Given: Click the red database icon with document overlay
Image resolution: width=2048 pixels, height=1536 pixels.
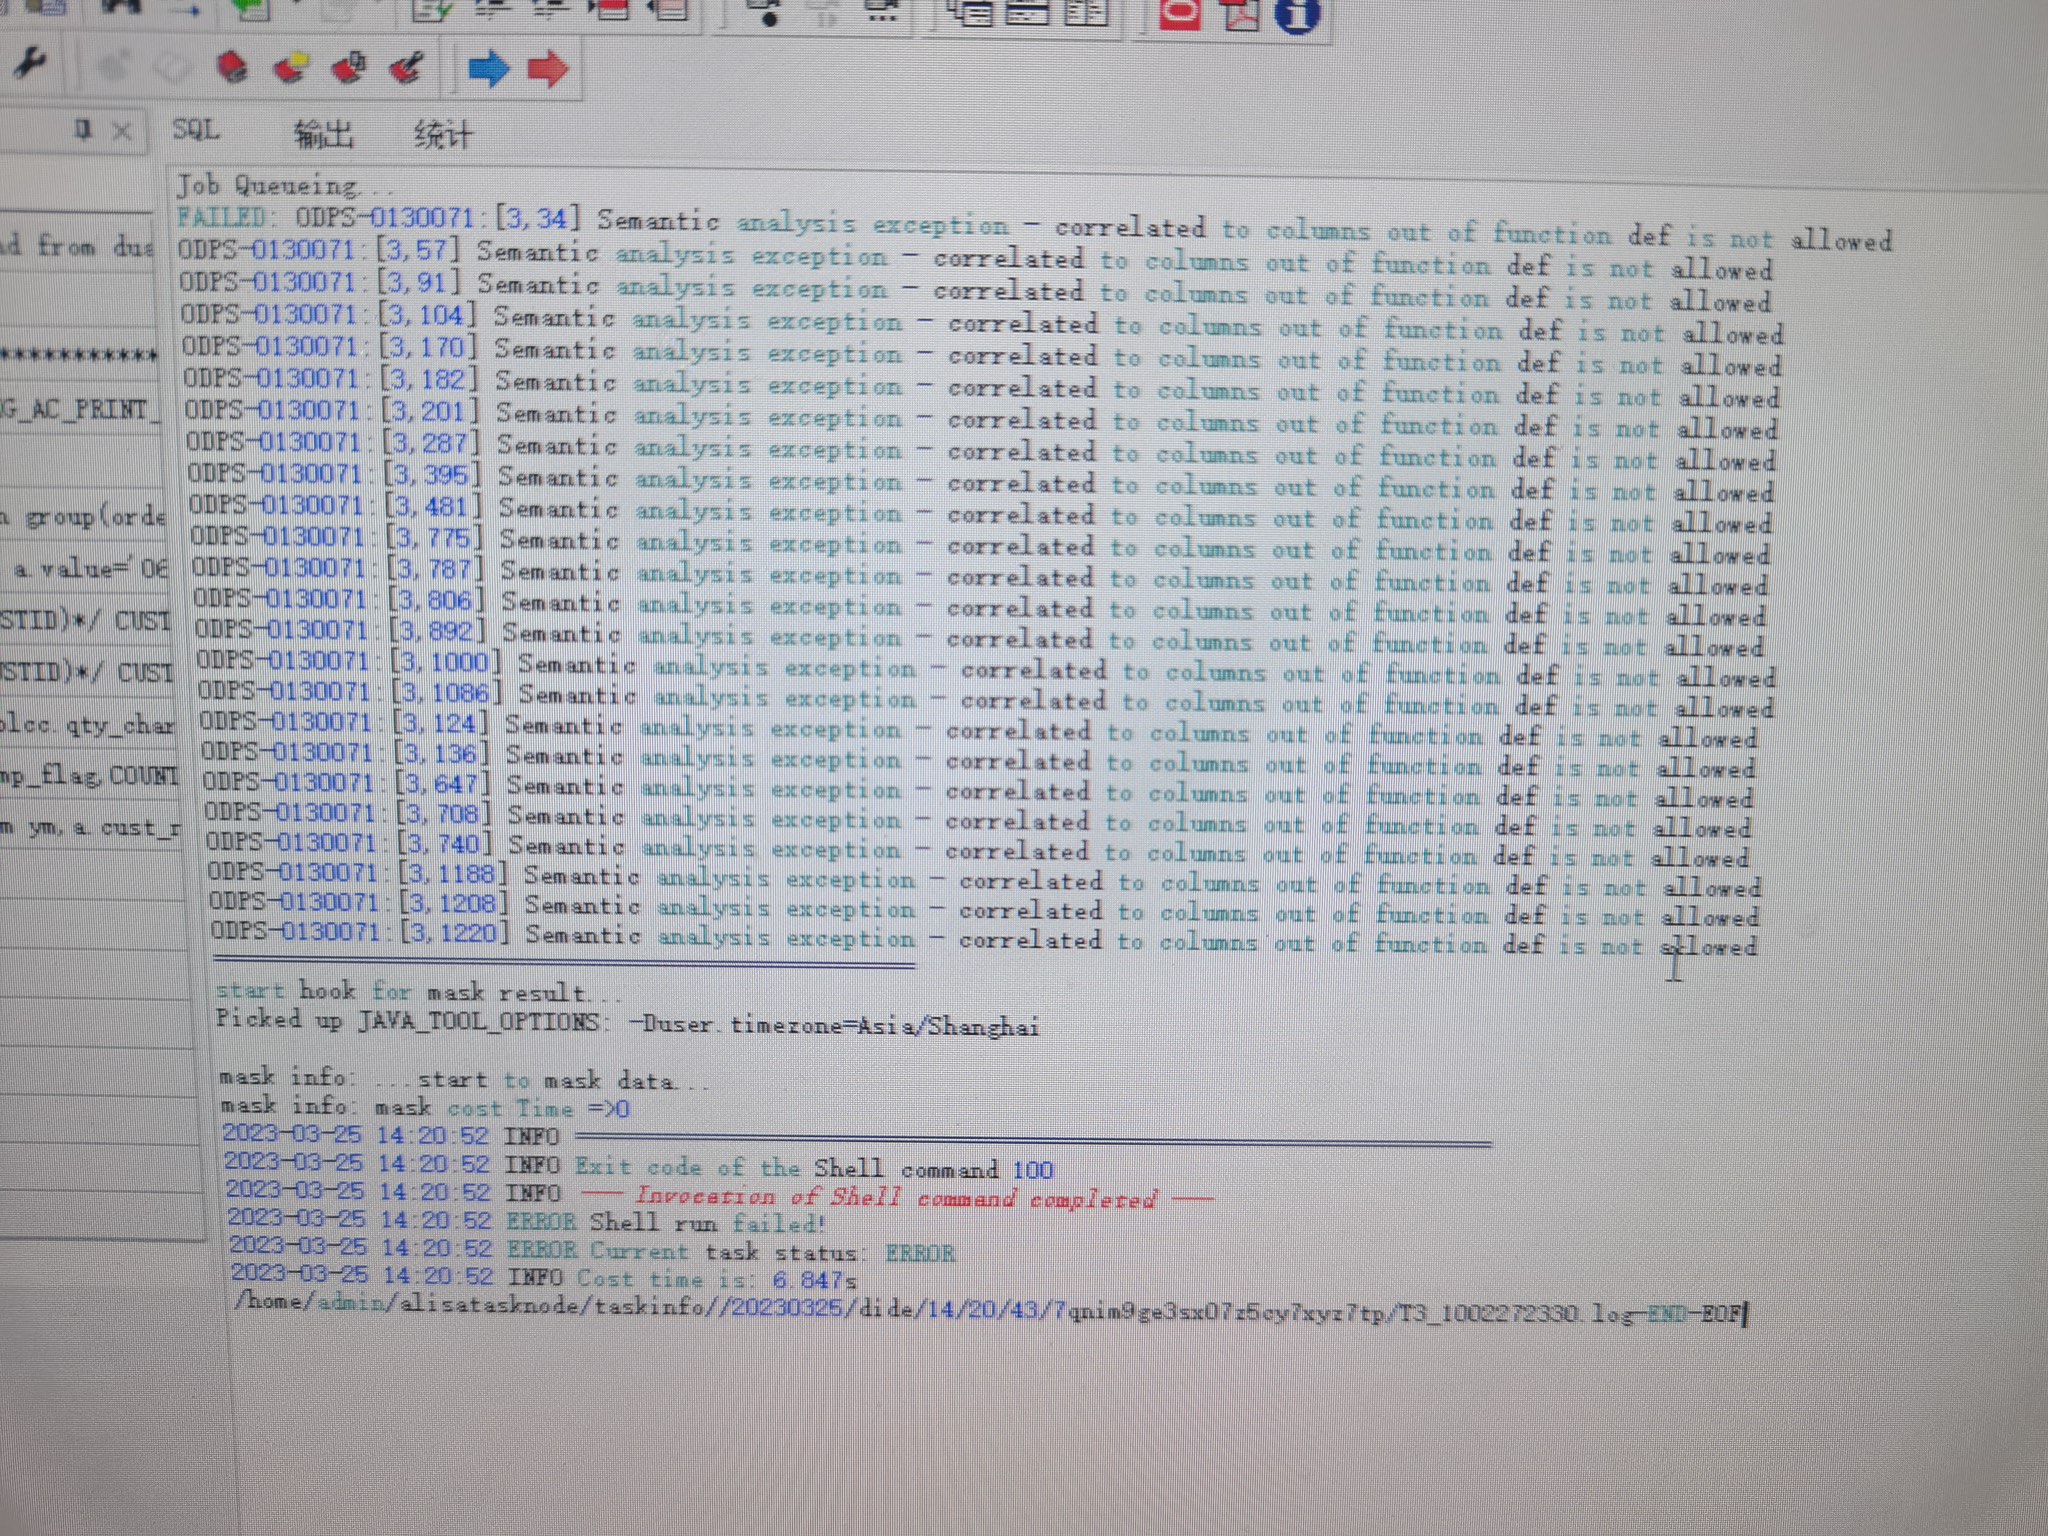Looking at the screenshot, I should click(x=349, y=67).
